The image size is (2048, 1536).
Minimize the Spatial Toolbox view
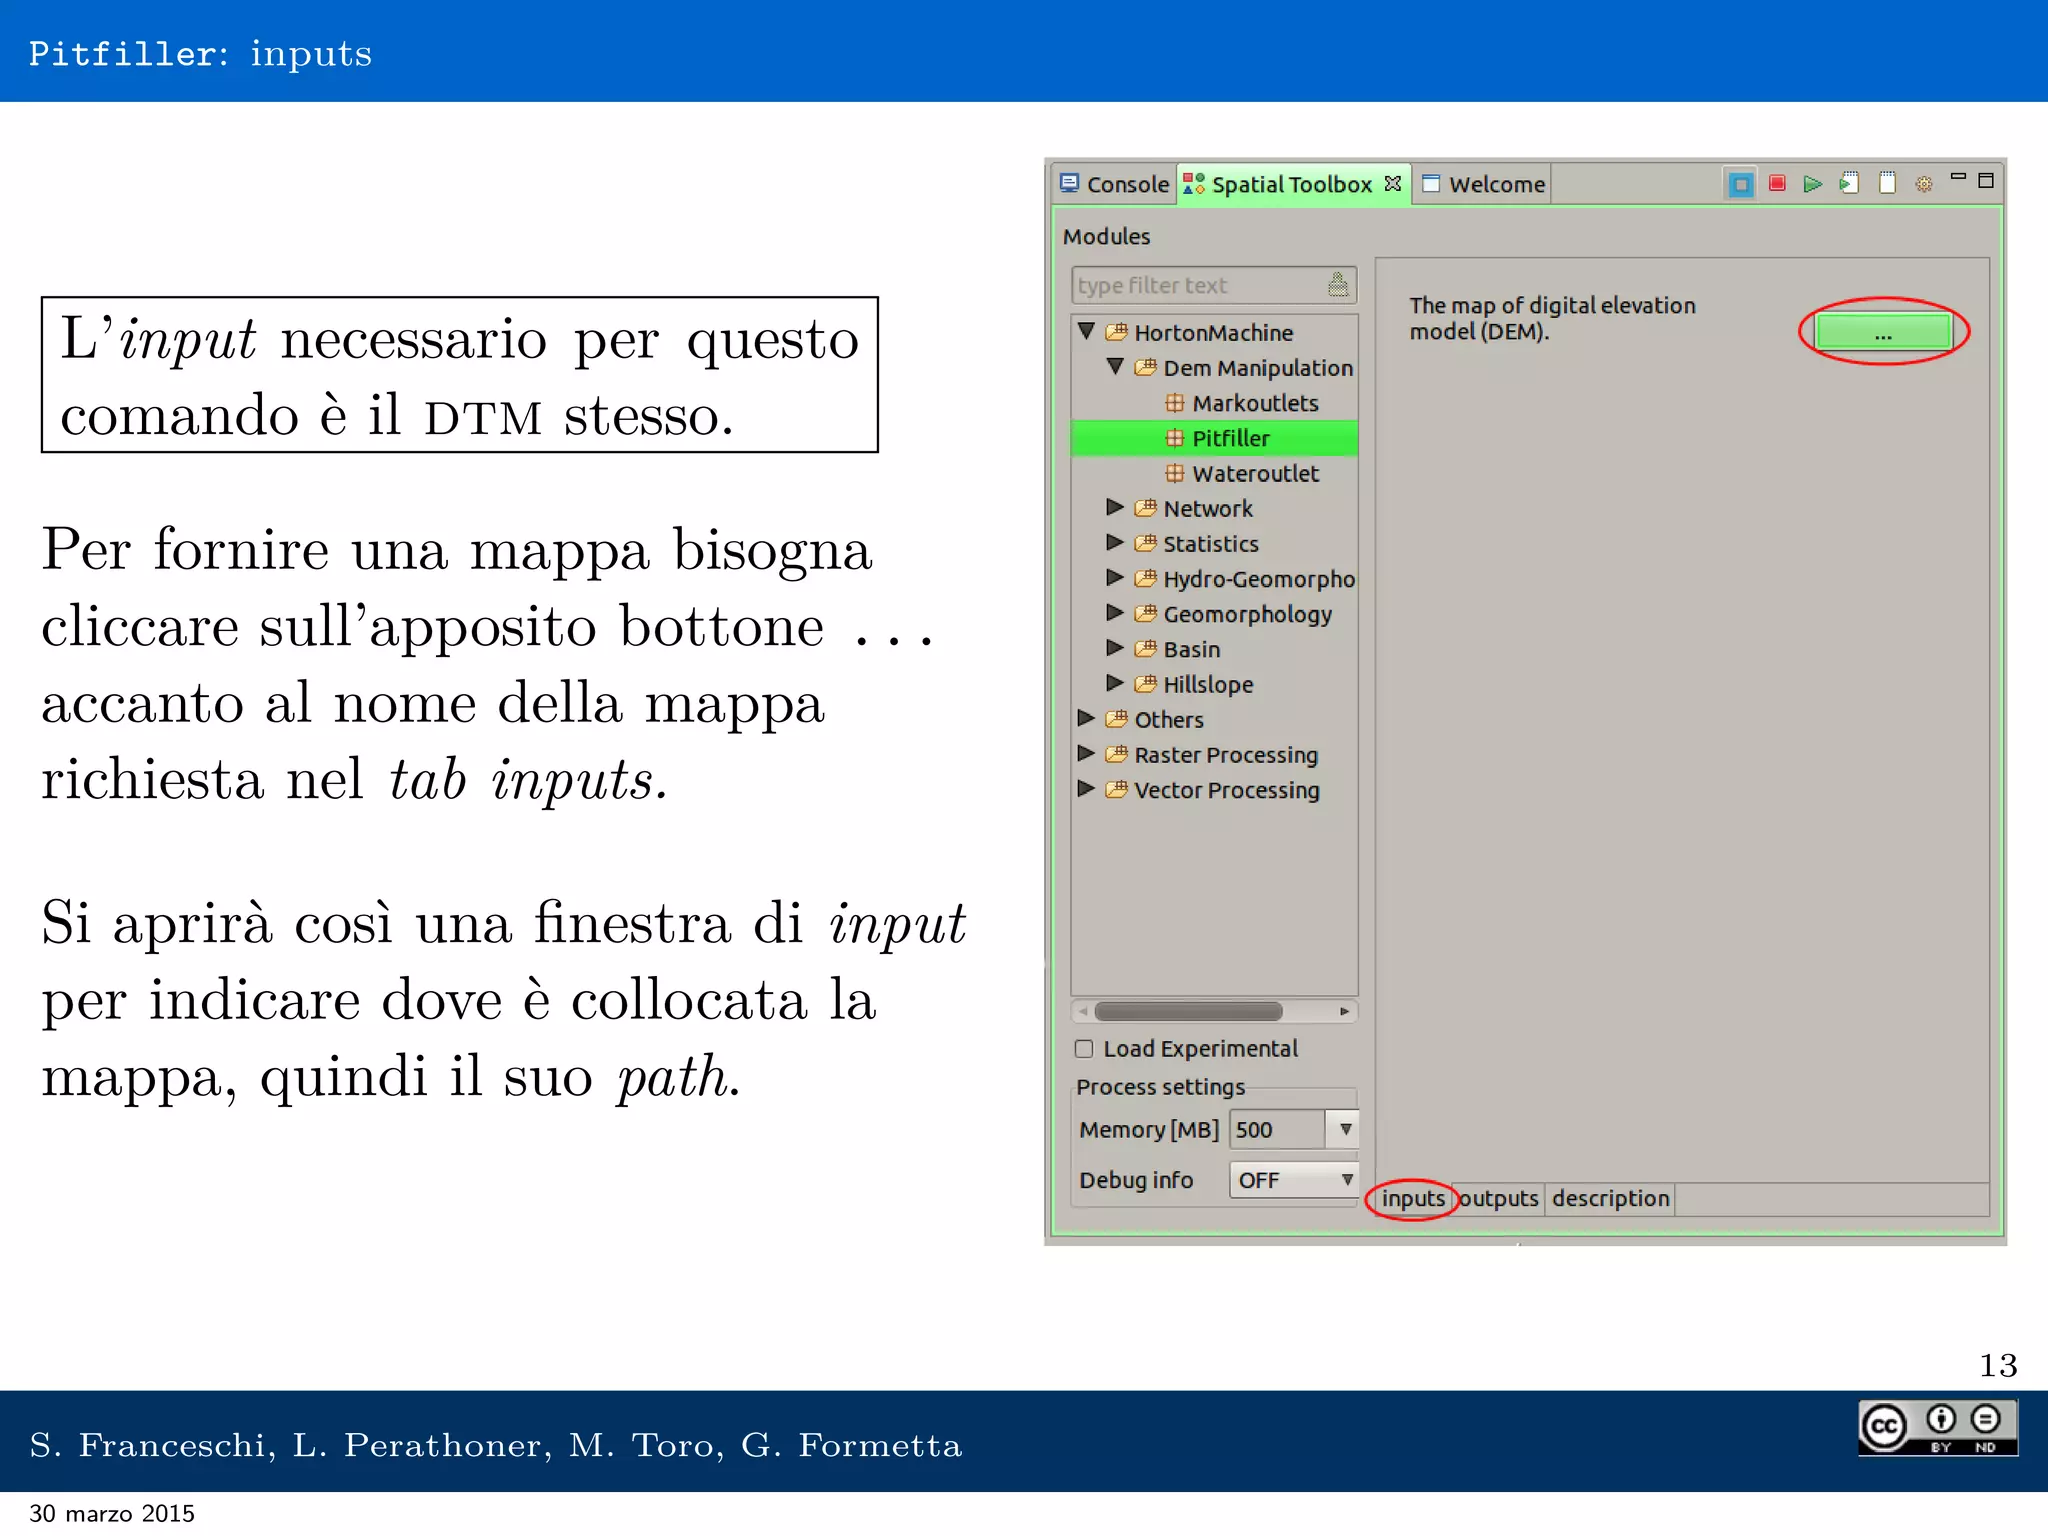click(1958, 178)
